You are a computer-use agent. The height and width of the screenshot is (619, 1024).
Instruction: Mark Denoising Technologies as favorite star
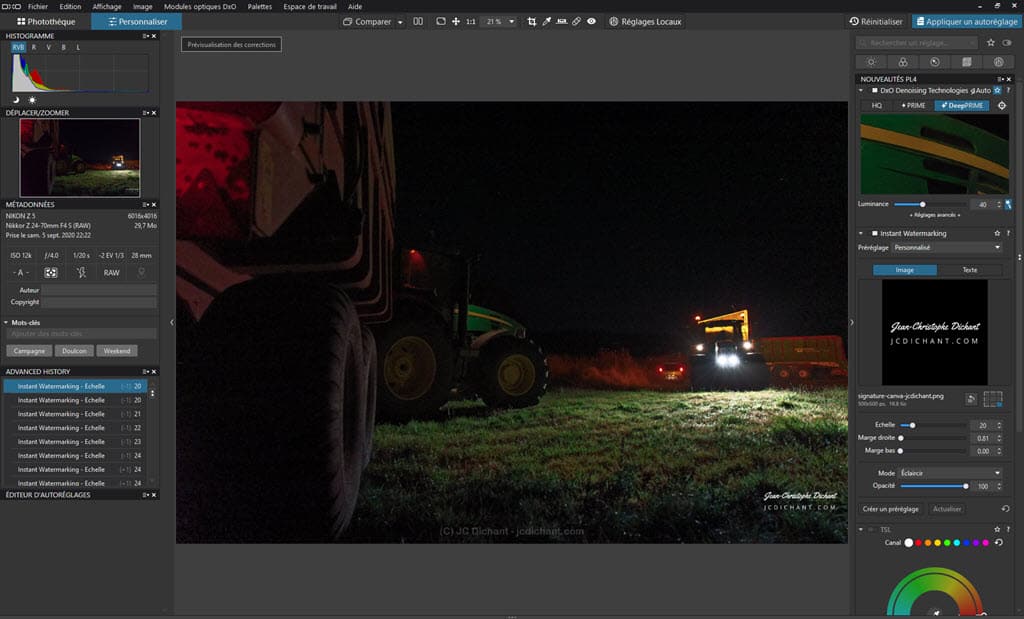pos(997,91)
